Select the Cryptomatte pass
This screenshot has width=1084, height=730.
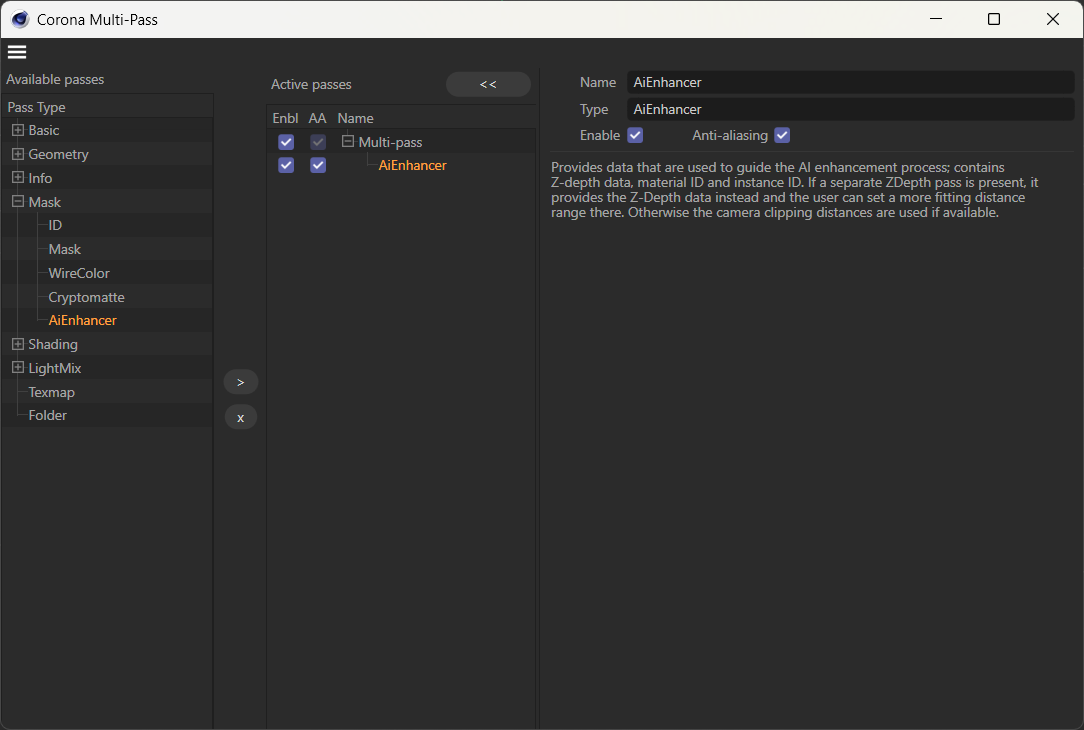point(86,297)
